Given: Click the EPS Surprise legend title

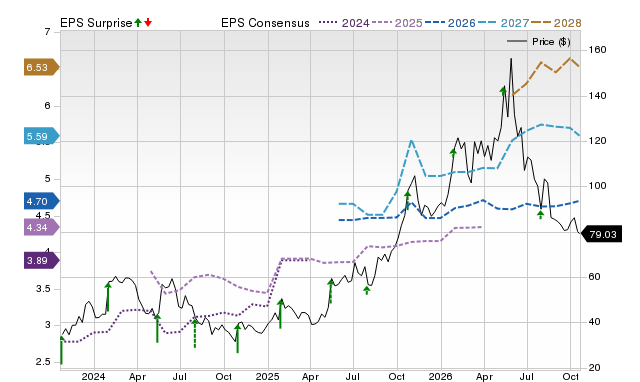Looking at the screenshot, I should coord(96,23).
